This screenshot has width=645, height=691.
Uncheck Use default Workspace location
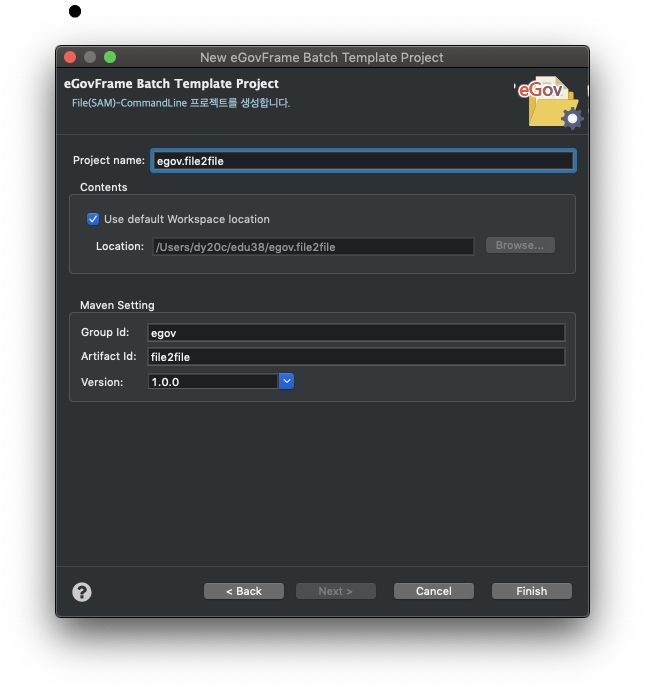(x=93, y=219)
